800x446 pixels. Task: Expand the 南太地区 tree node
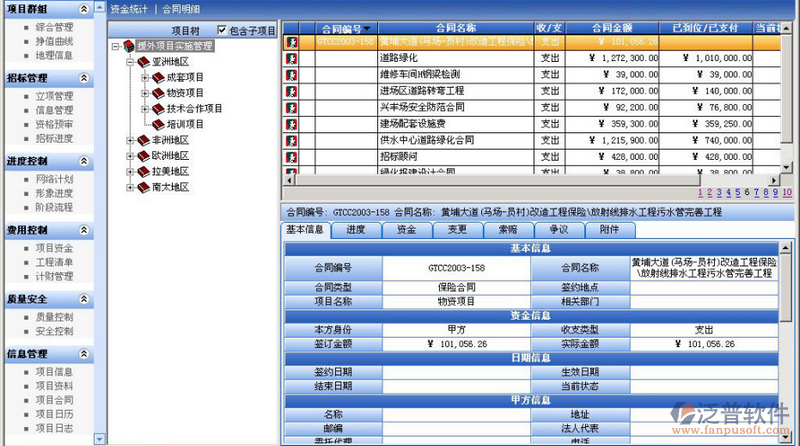(x=130, y=188)
